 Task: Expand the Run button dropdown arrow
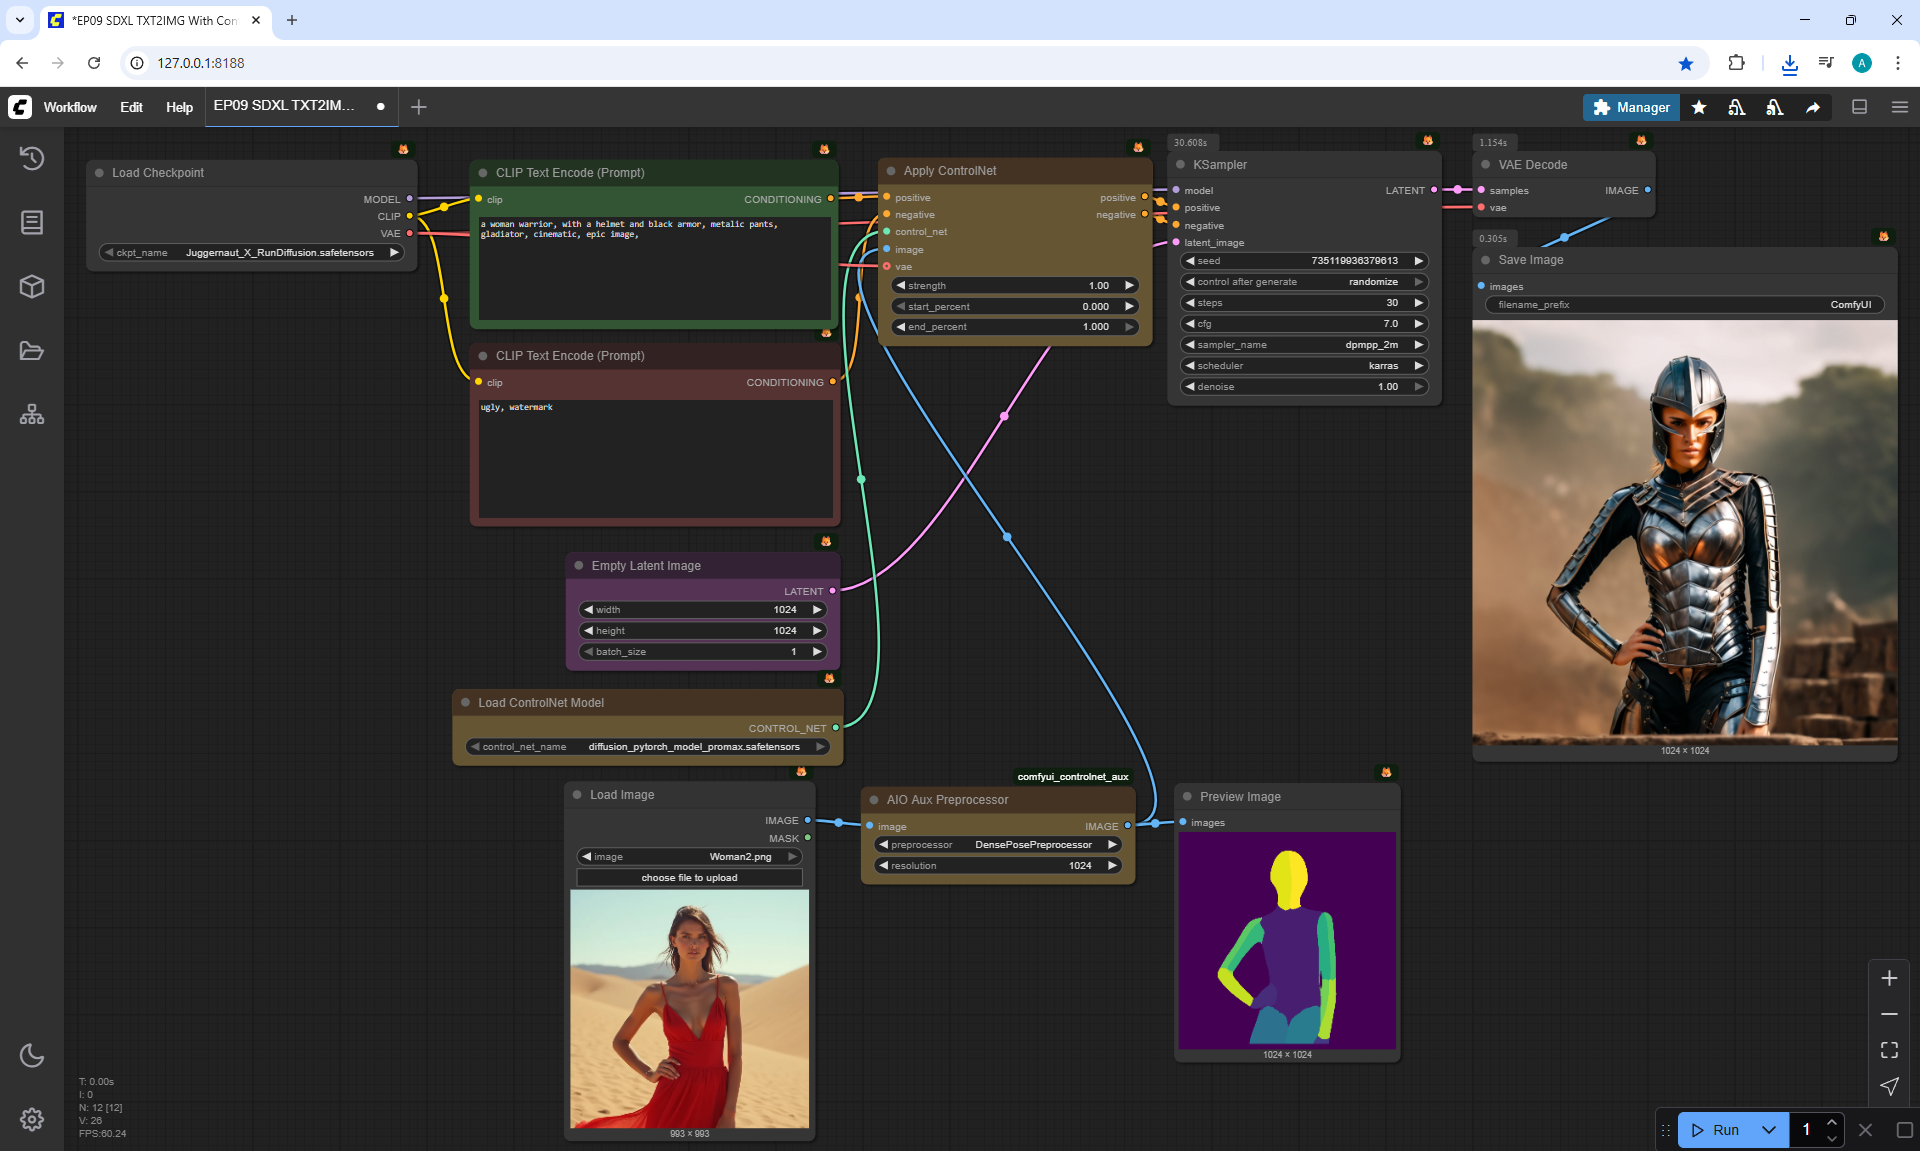point(1769,1130)
